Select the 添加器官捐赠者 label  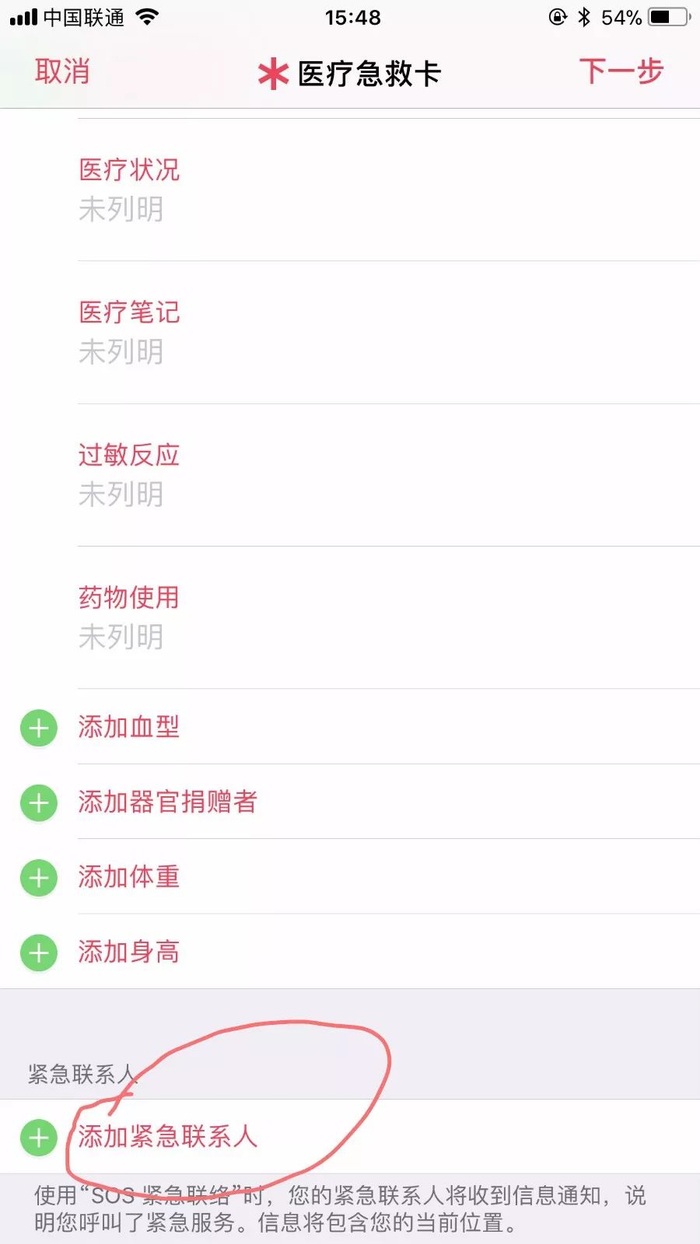pyautogui.click(x=167, y=802)
